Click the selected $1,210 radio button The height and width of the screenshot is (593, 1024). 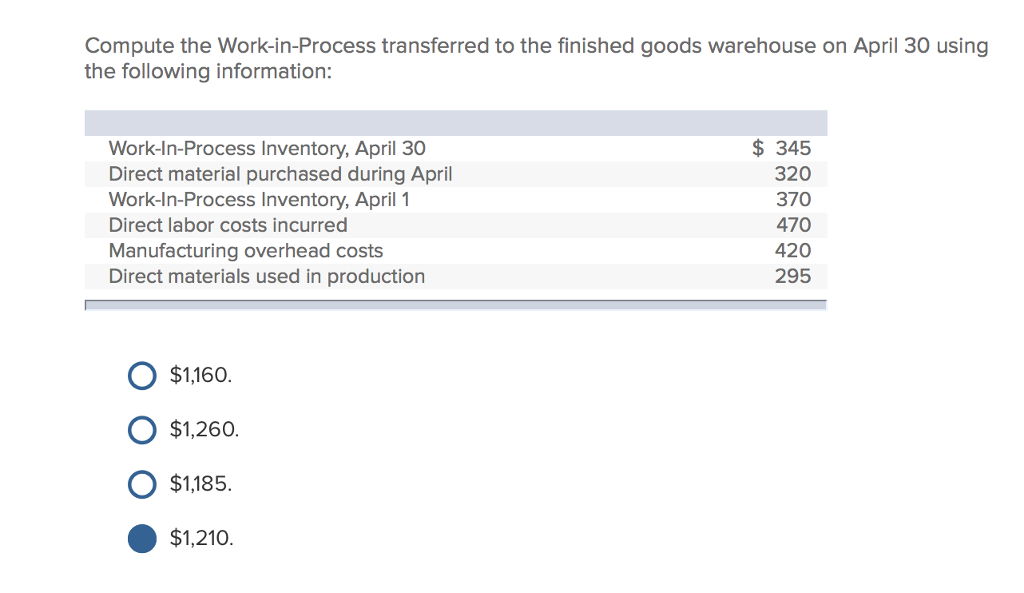coord(142,539)
